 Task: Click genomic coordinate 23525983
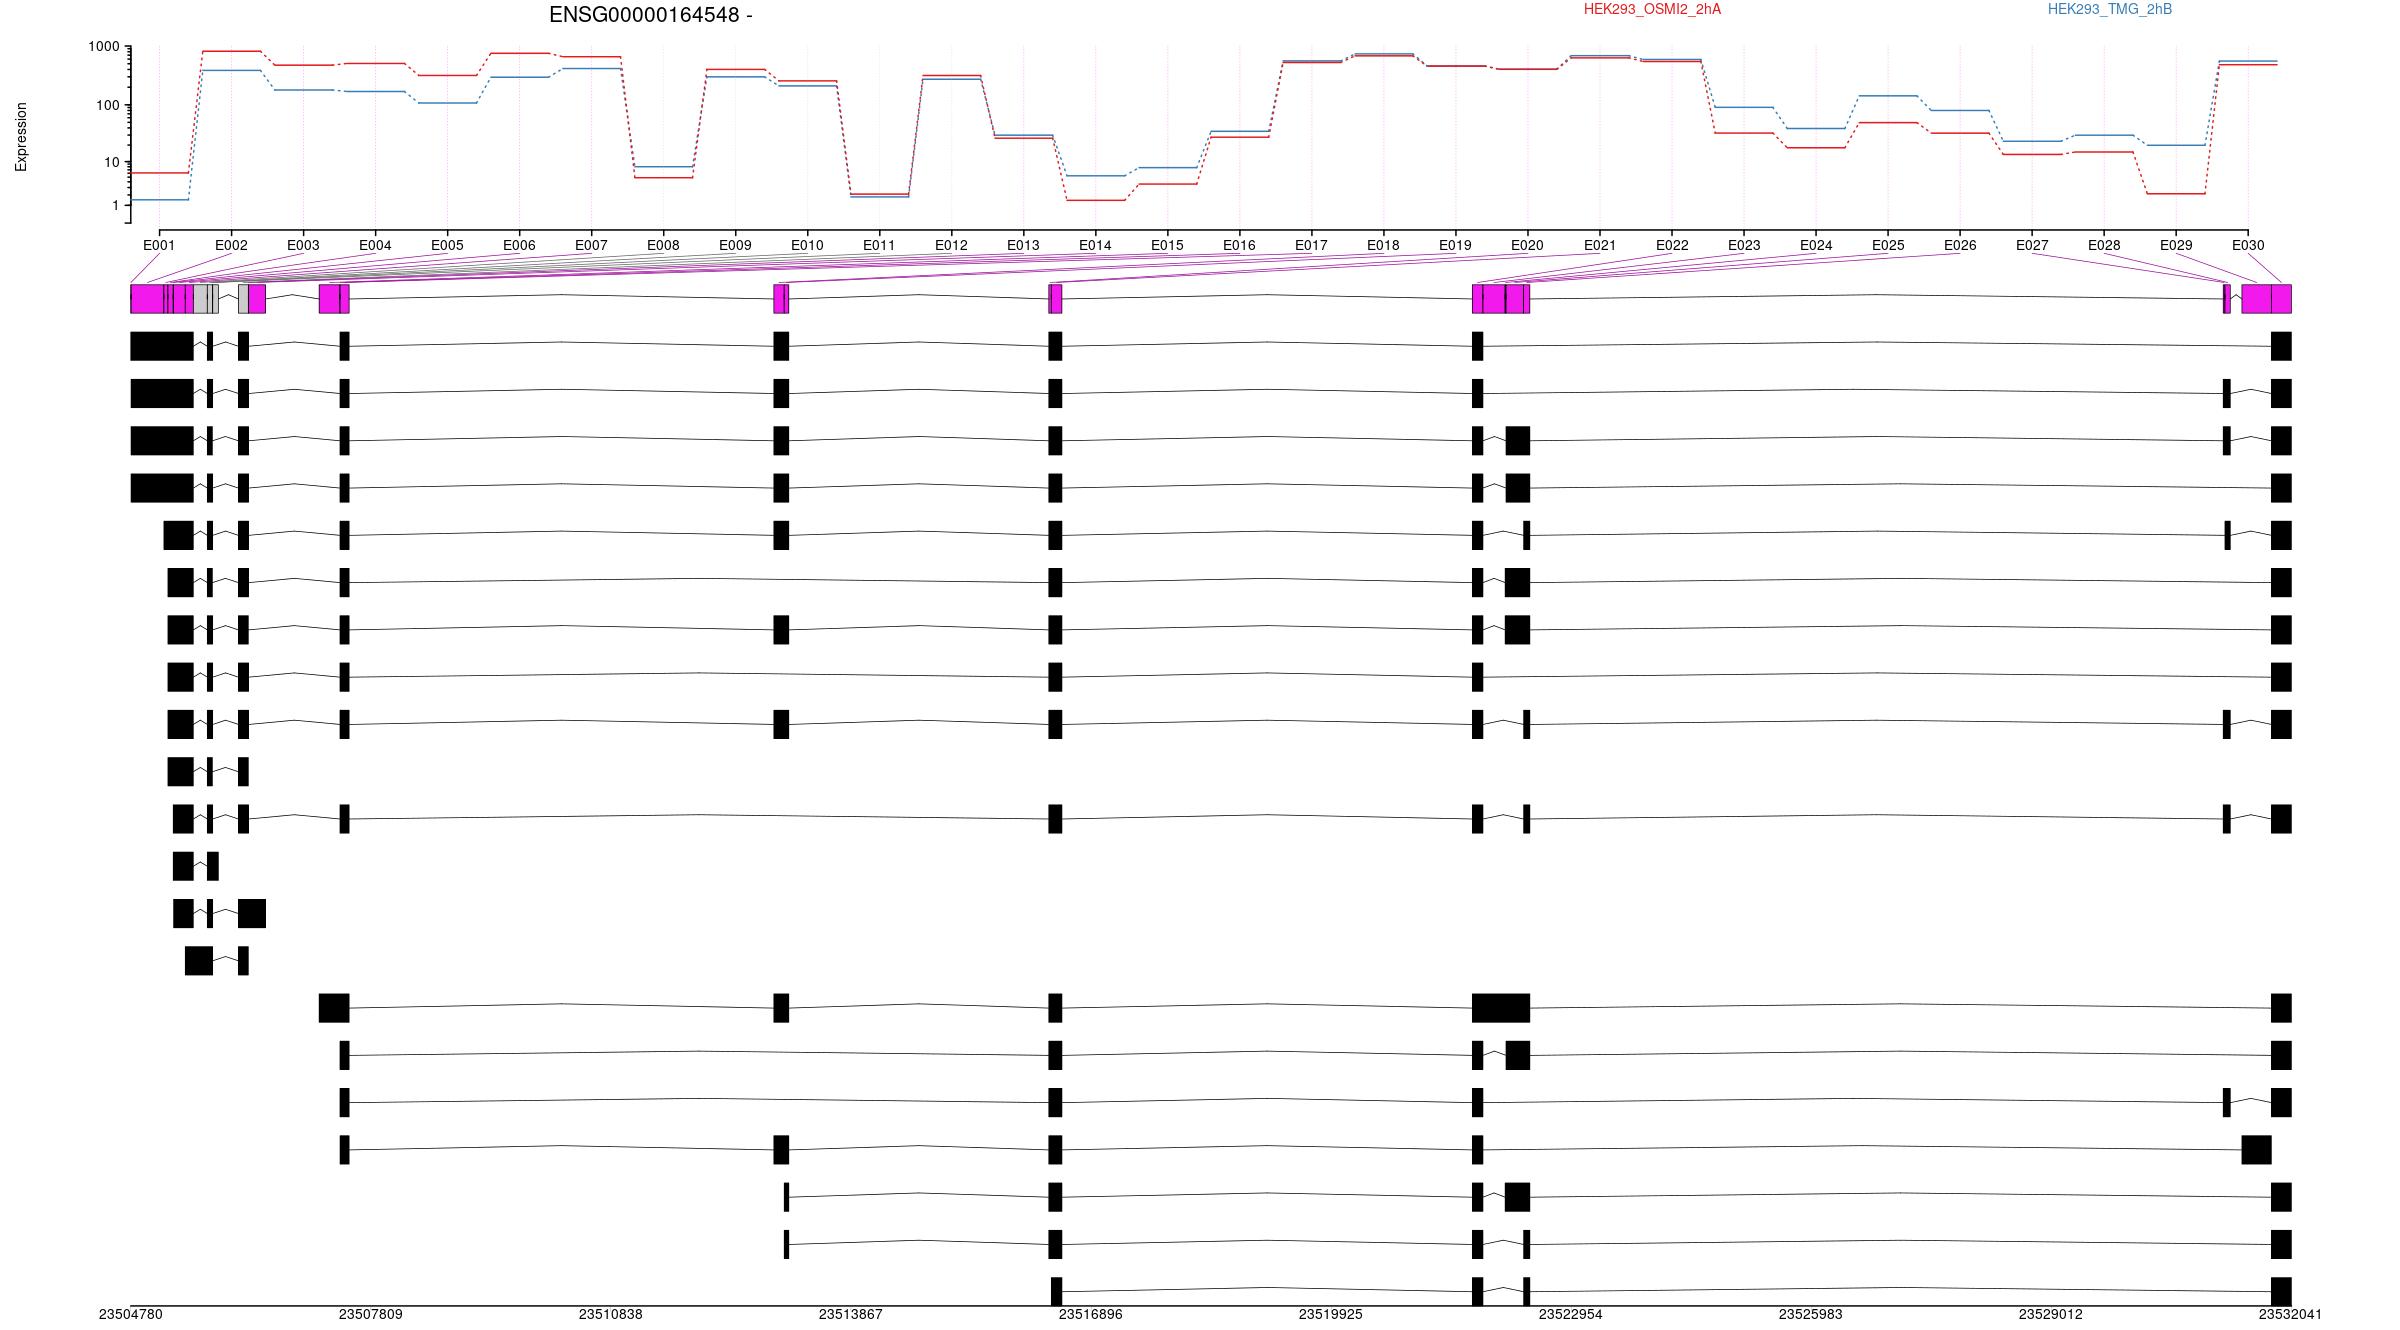[x=1811, y=1314]
